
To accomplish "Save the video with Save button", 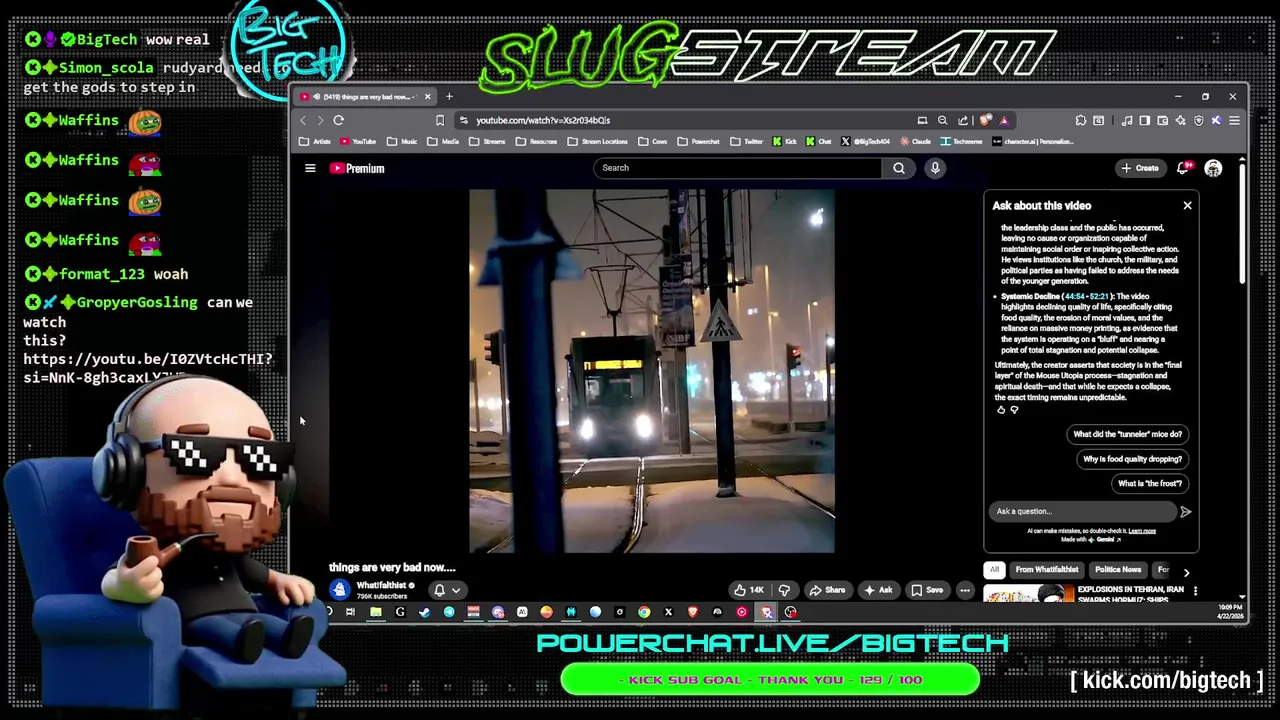I will [926, 590].
